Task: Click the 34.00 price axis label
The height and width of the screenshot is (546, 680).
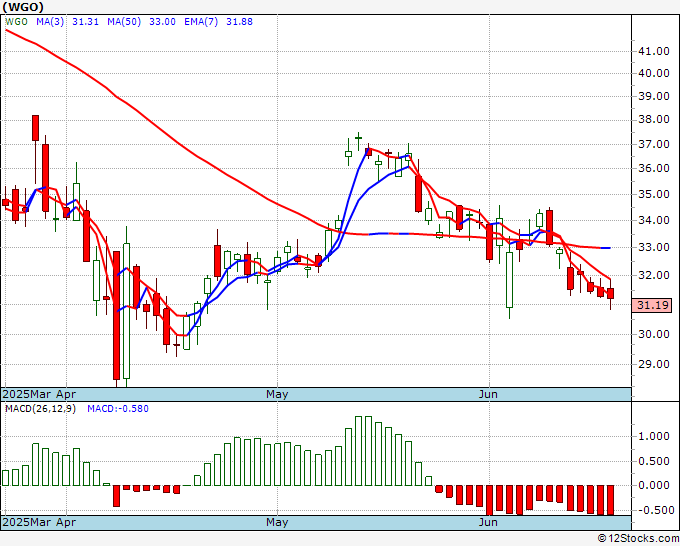Action: [x=654, y=220]
